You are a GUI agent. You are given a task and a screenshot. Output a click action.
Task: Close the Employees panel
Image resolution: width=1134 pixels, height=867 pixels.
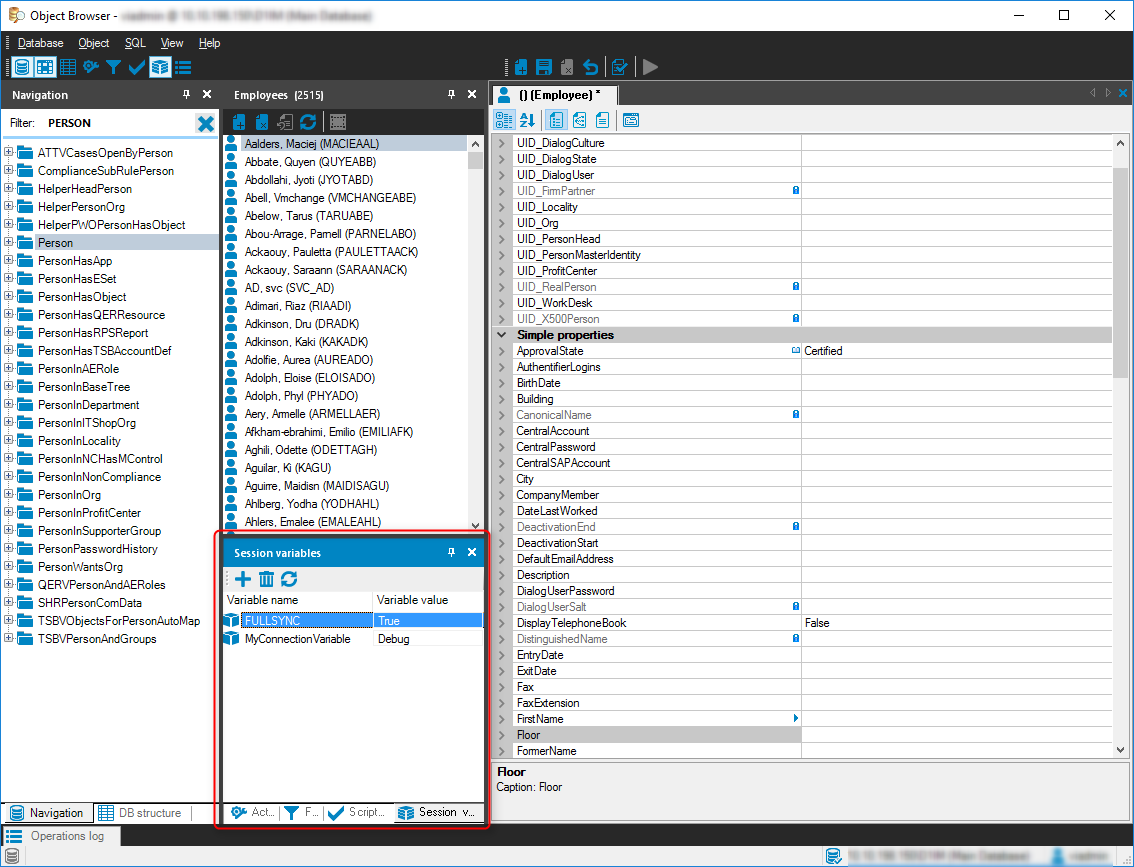point(472,95)
